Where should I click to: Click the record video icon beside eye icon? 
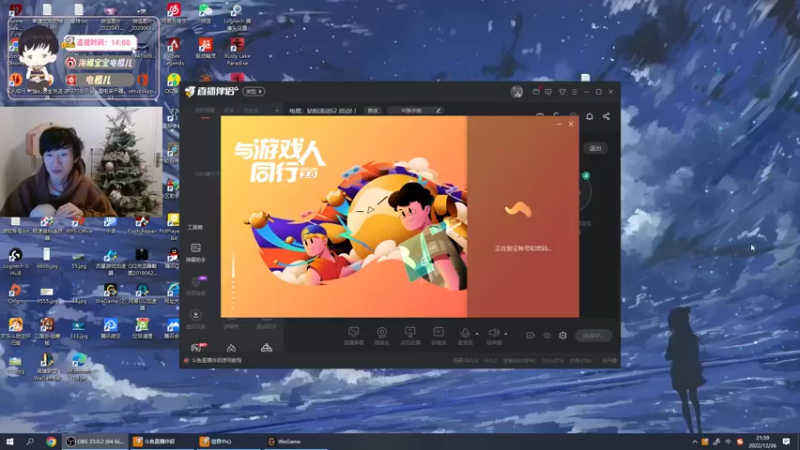coord(531,335)
